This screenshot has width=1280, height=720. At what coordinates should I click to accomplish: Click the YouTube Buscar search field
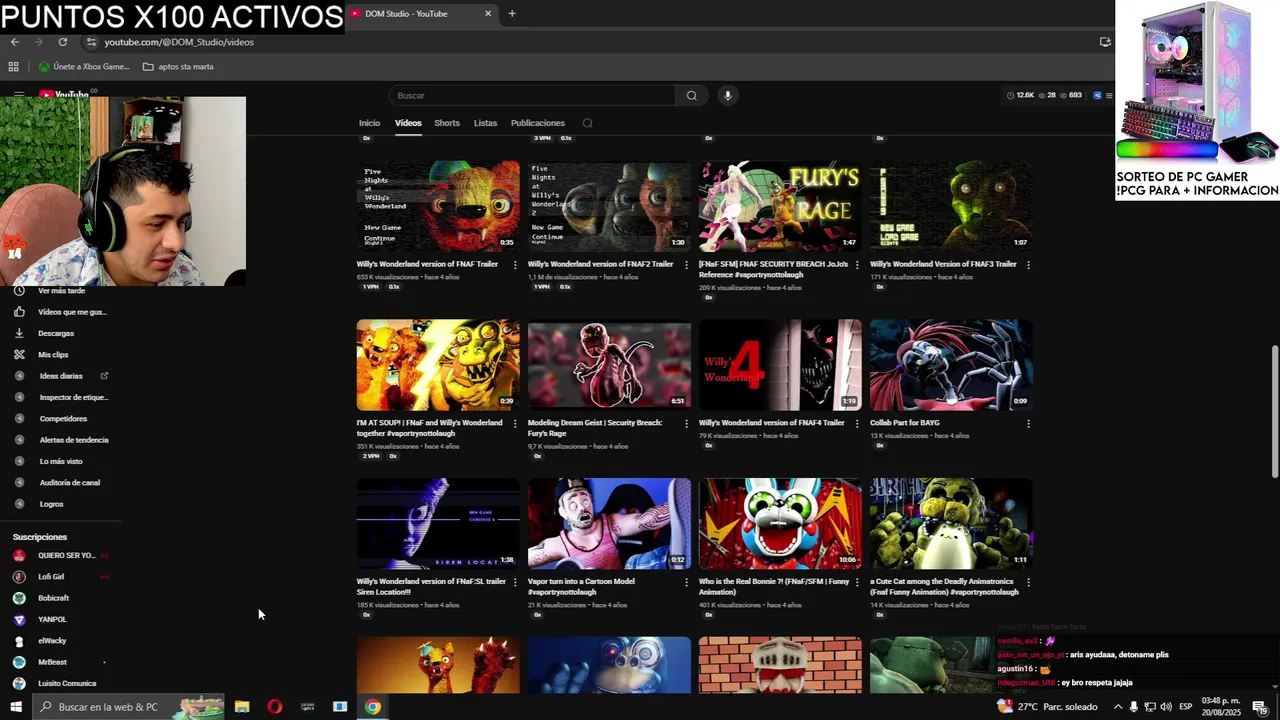click(x=533, y=95)
